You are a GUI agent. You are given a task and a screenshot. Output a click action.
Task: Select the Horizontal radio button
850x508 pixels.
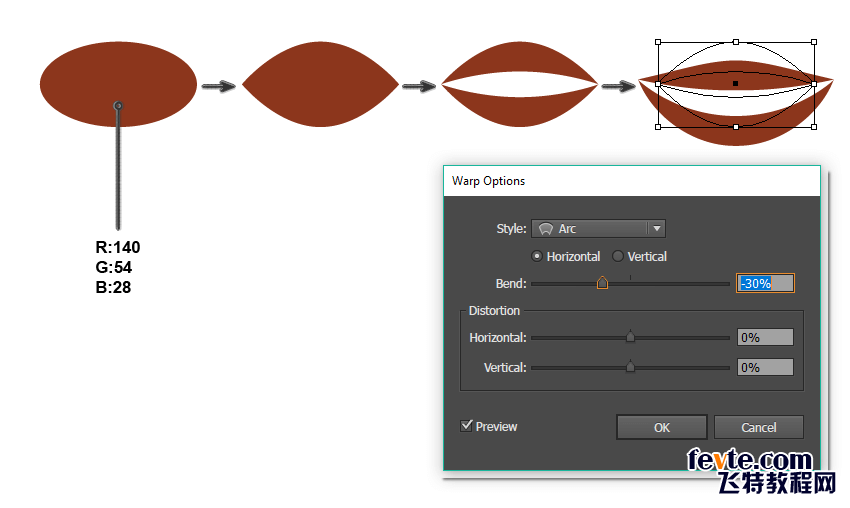click(x=537, y=256)
